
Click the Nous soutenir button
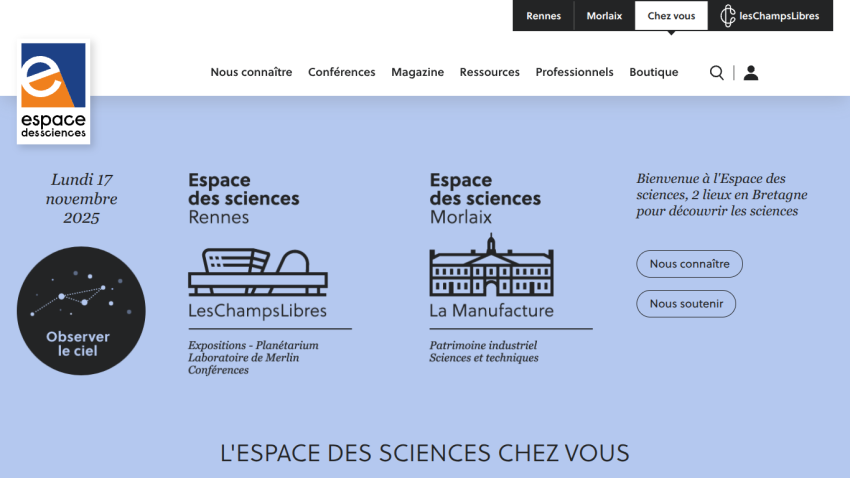click(x=686, y=304)
